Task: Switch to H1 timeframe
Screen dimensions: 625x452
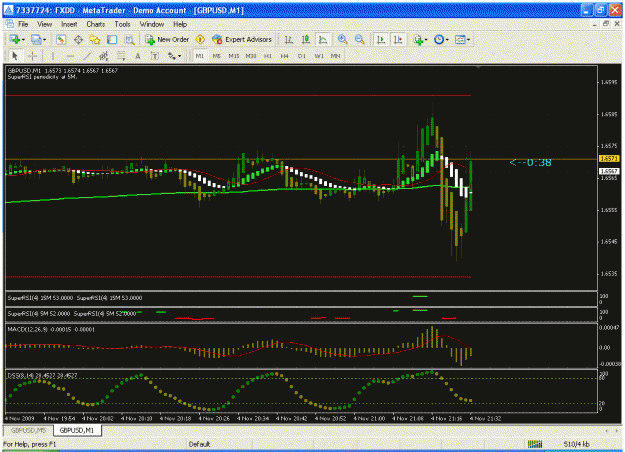Action: point(268,56)
